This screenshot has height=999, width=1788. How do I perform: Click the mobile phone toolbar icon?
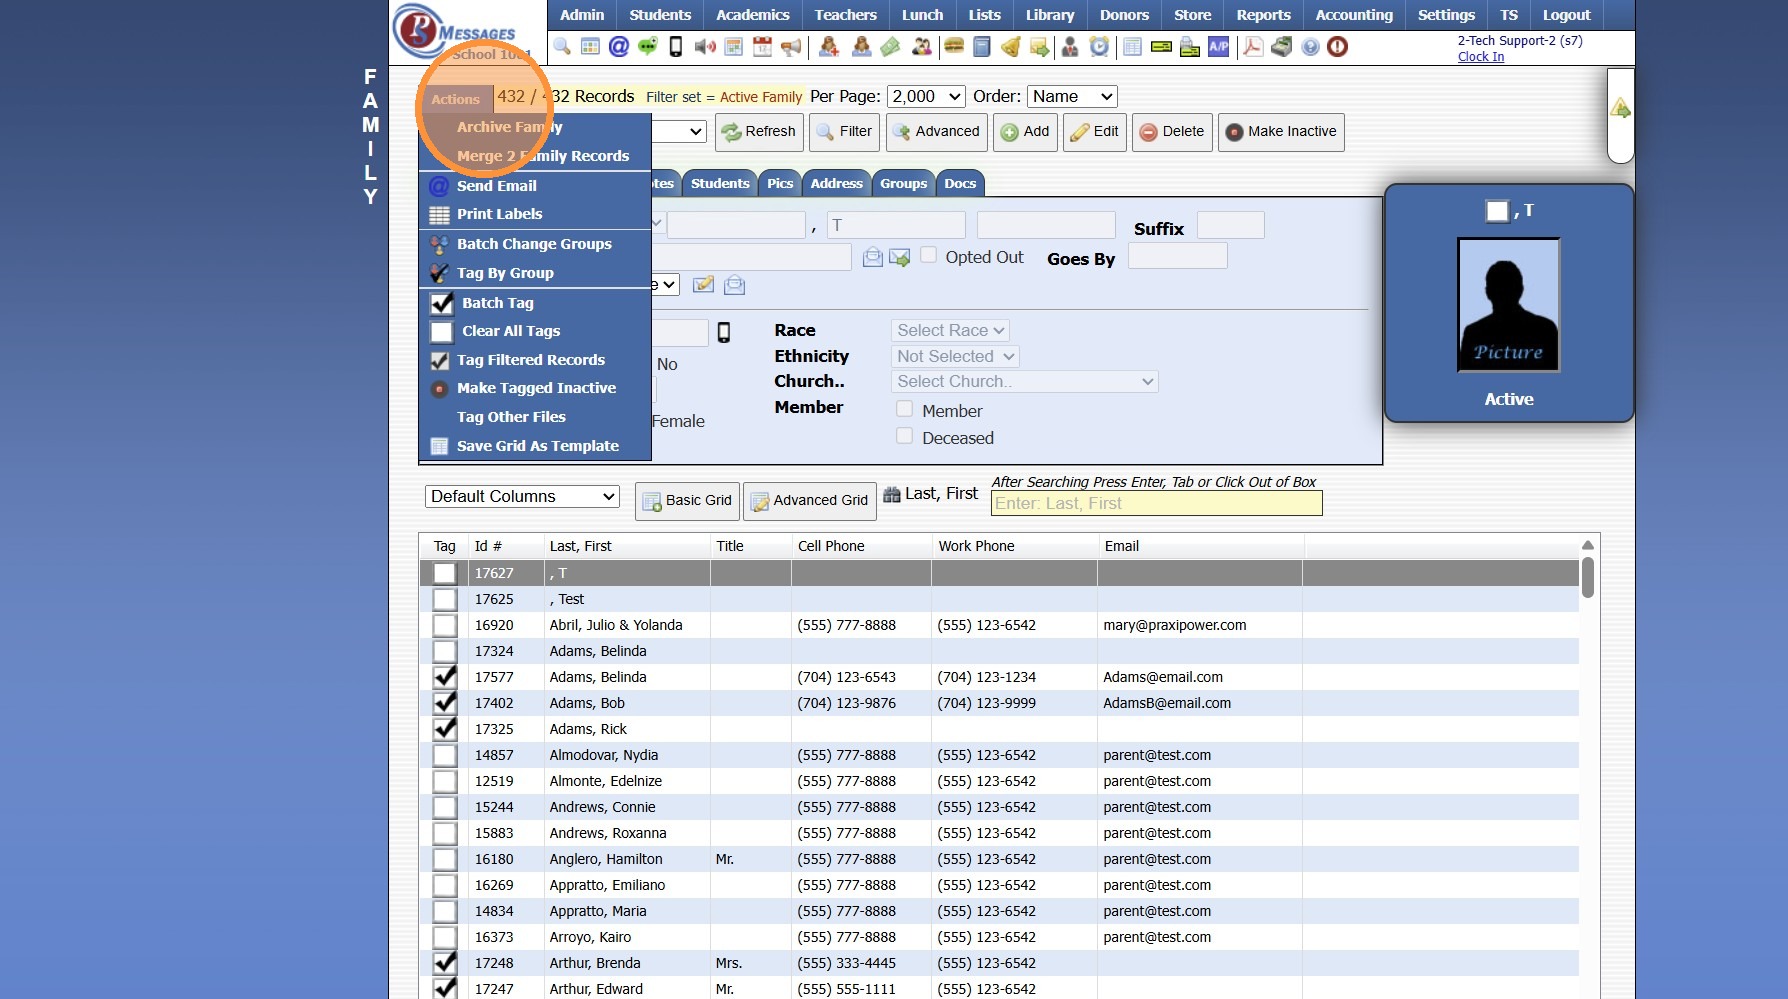[x=676, y=47]
